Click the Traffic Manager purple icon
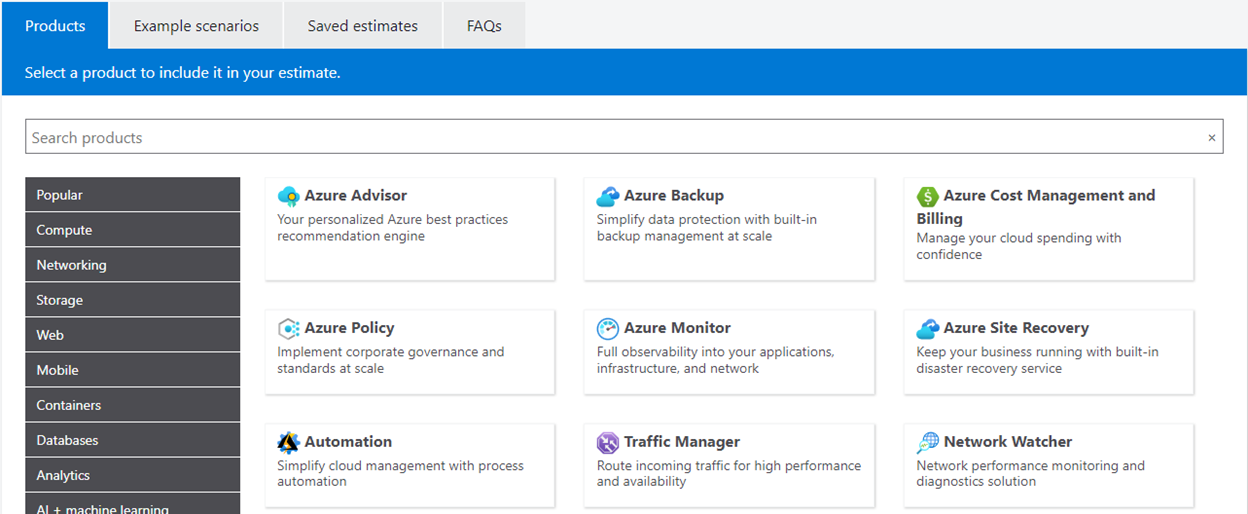The width and height of the screenshot is (1248, 514). [x=607, y=442]
